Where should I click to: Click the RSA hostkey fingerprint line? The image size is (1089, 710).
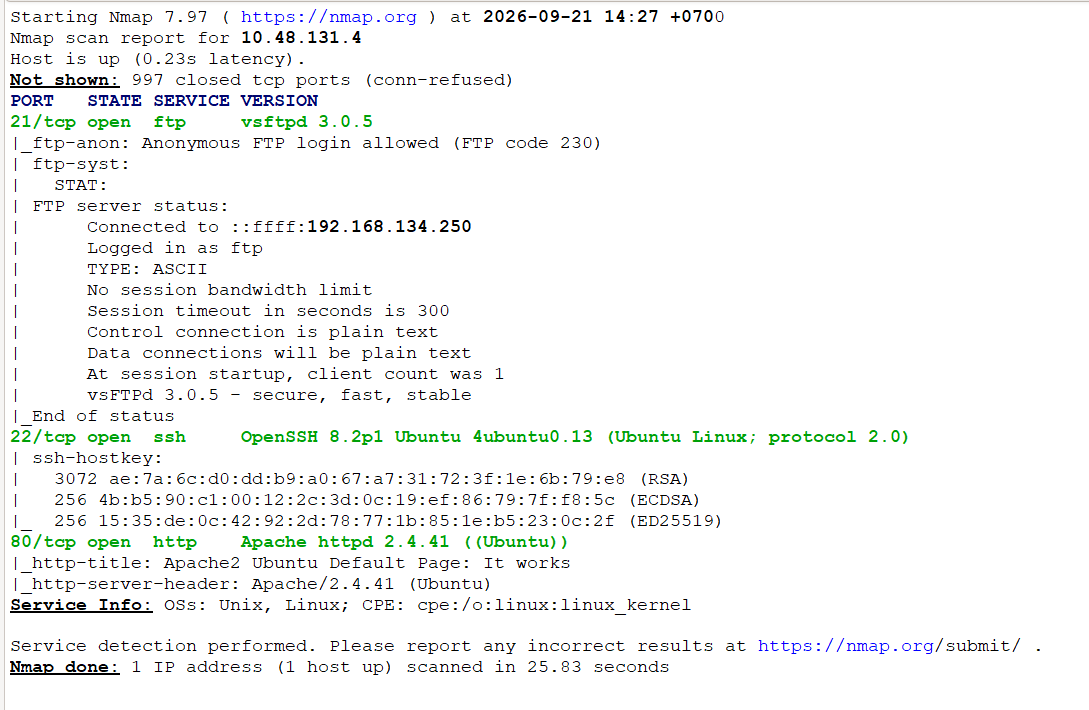371,479
